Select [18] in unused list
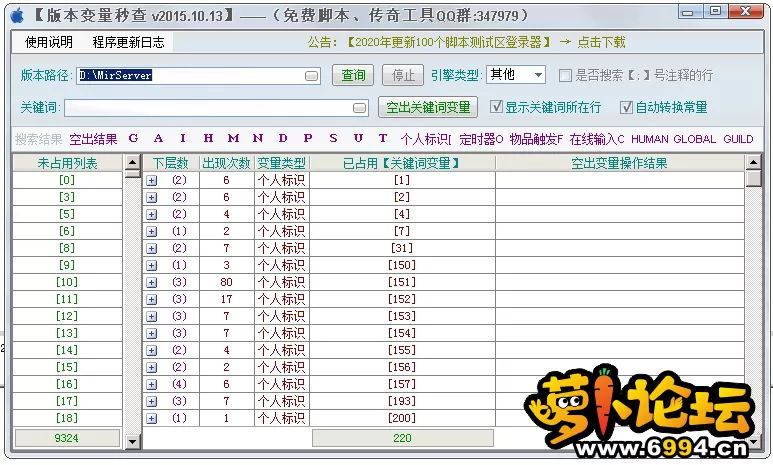The width and height of the screenshot is (773, 465). pos(68,419)
